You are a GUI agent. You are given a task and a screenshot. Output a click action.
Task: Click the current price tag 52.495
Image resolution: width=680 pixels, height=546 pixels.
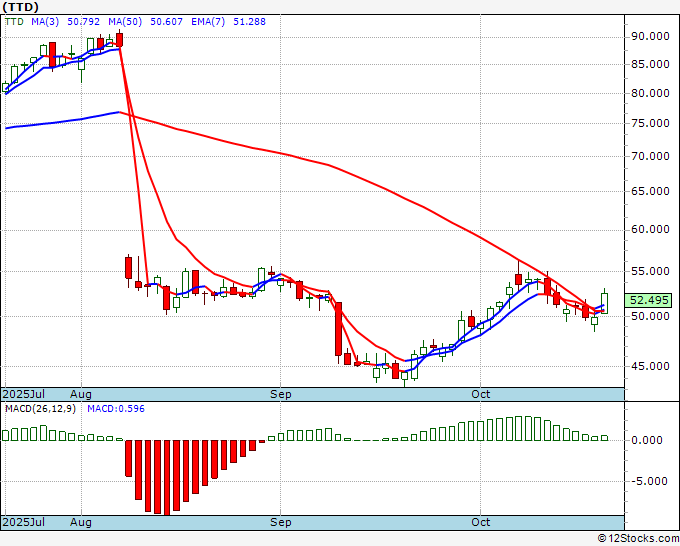pos(648,300)
